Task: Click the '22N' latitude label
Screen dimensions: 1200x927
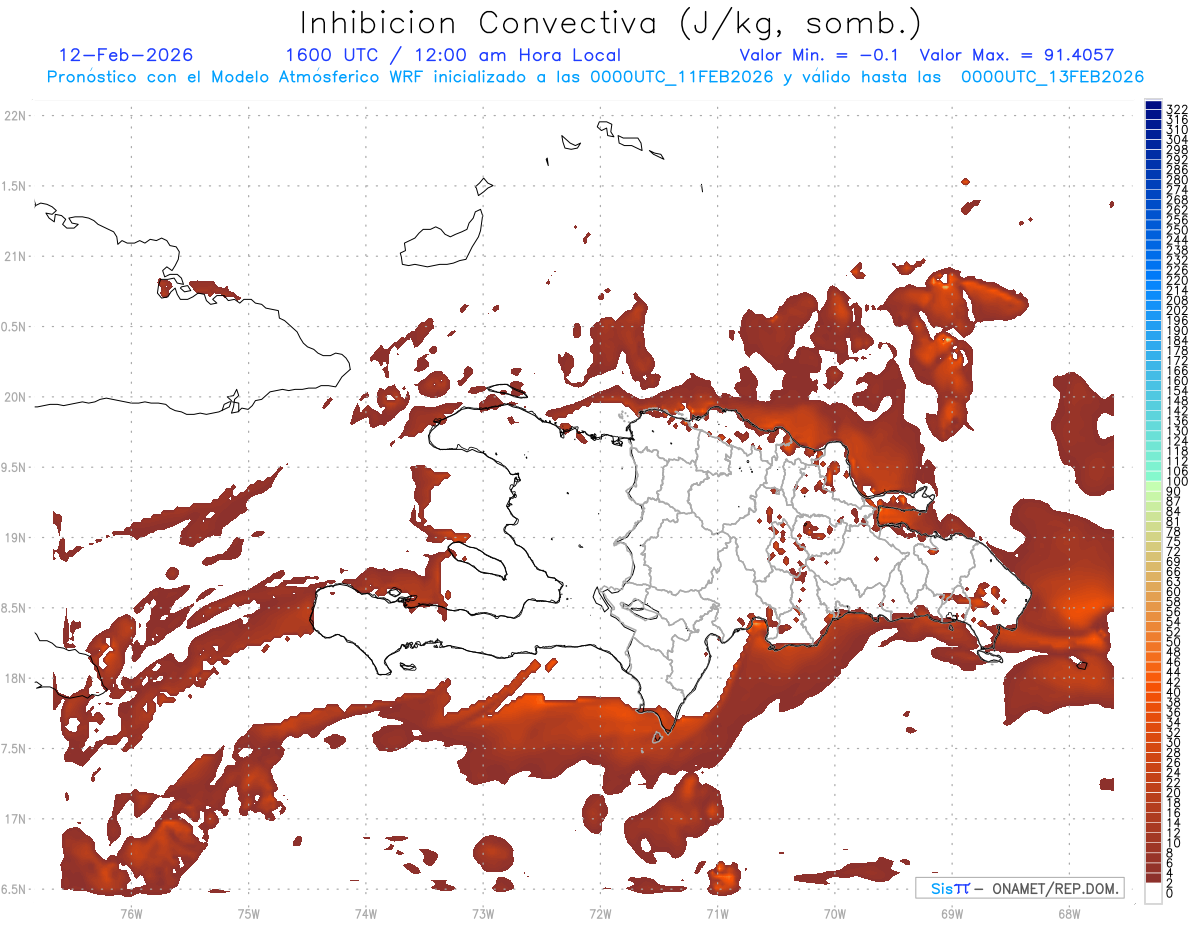Action: pos(15,116)
